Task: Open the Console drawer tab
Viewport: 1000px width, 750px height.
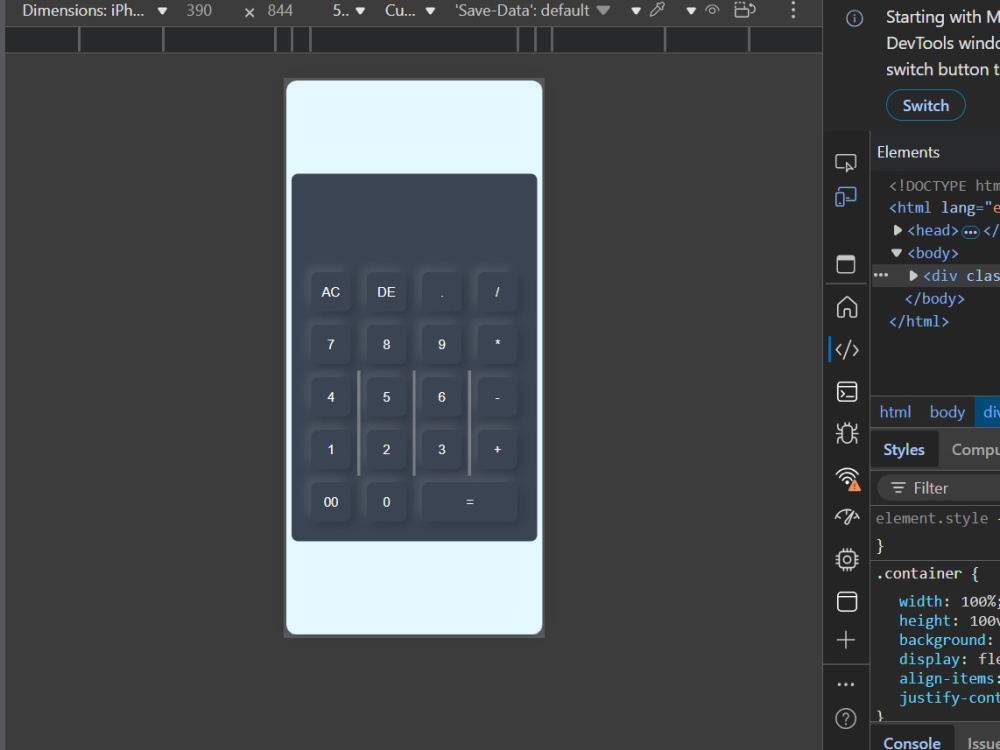Action: pos(911,742)
